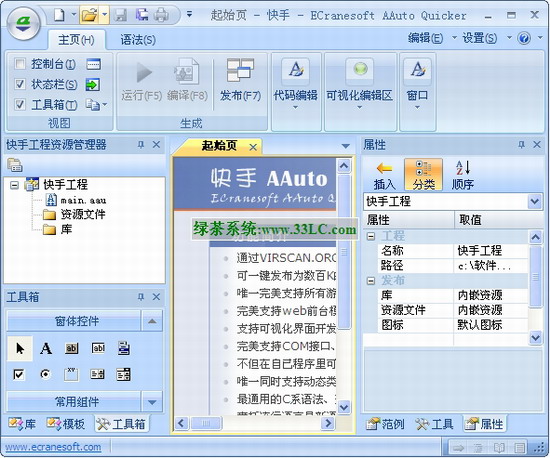Click the open folder icon in quick access toolbar
This screenshot has width=550, height=458.
pos(89,15)
